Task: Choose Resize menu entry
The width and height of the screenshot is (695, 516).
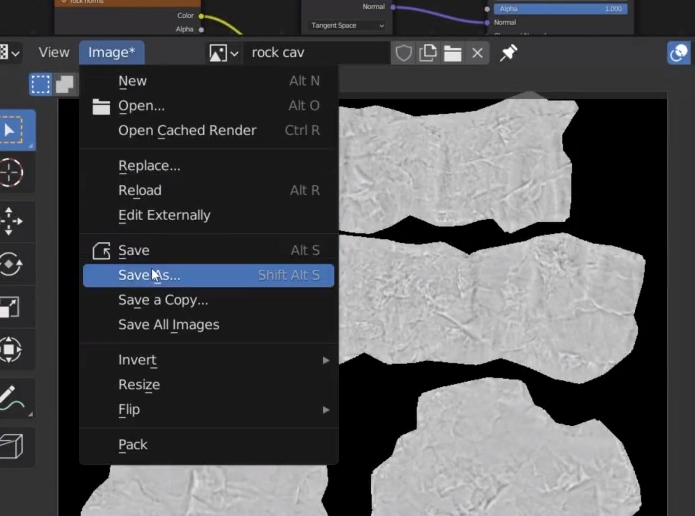Action: [x=208, y=384]
